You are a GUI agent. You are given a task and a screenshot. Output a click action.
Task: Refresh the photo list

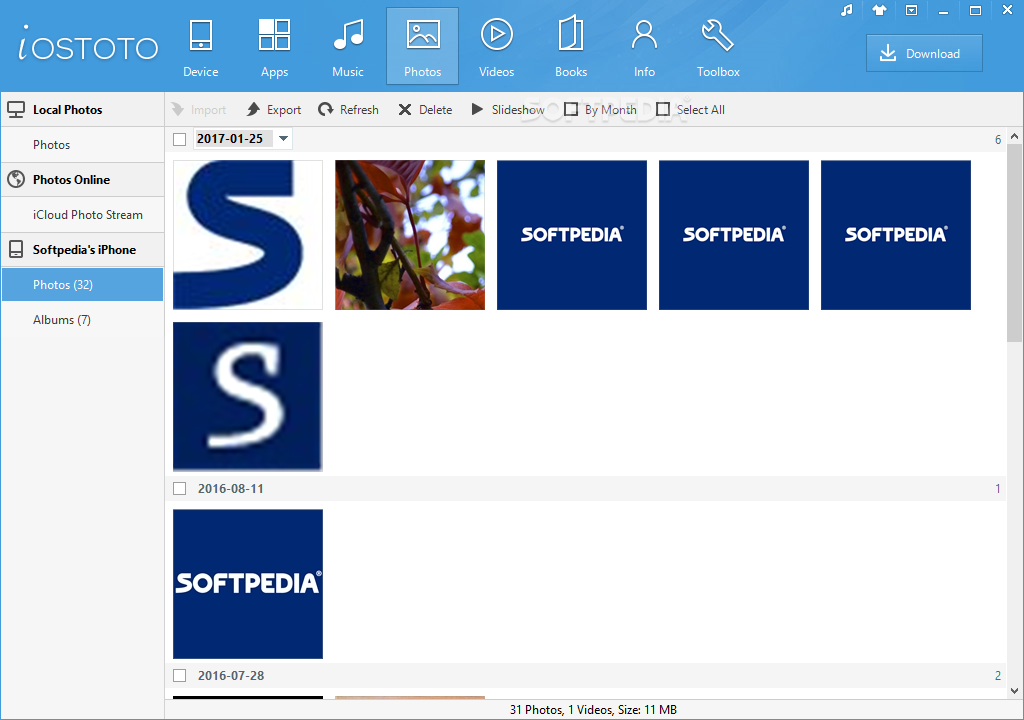(348, 110)
